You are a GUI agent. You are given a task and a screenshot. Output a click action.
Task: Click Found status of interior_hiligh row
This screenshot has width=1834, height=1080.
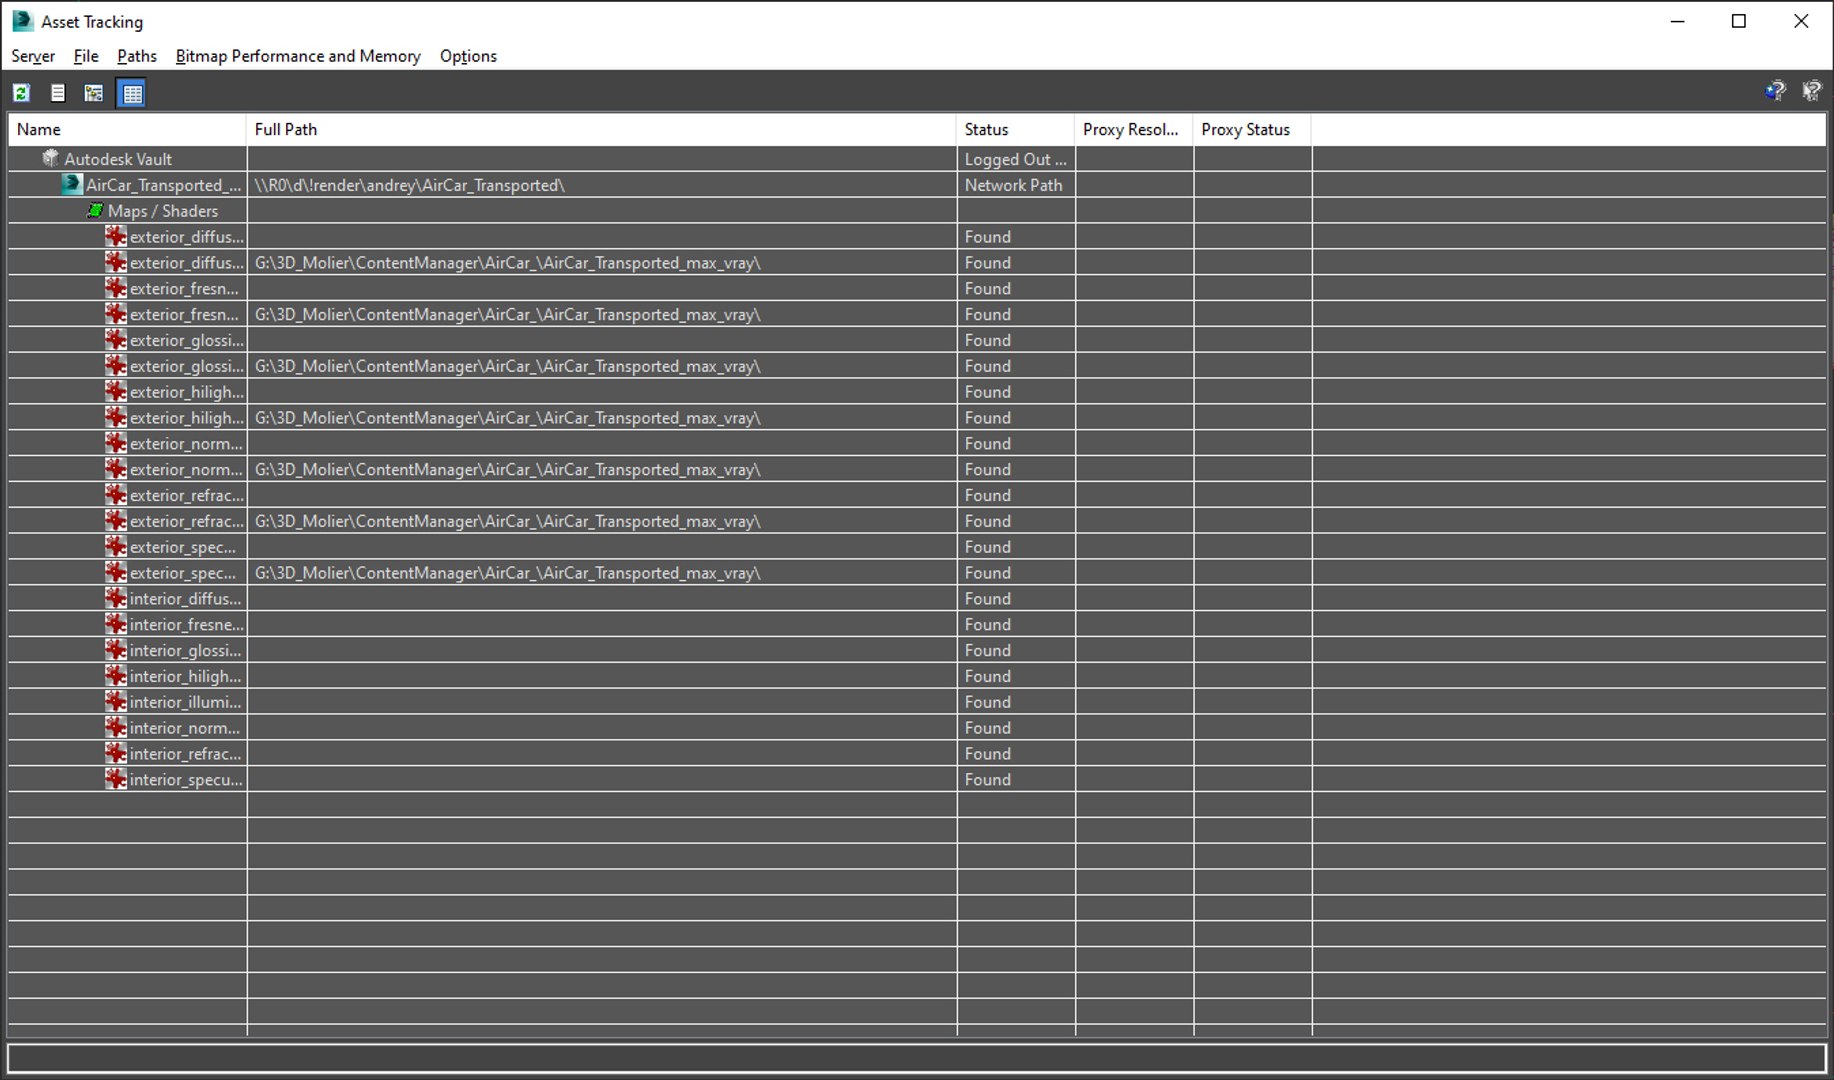click(988, 677)
